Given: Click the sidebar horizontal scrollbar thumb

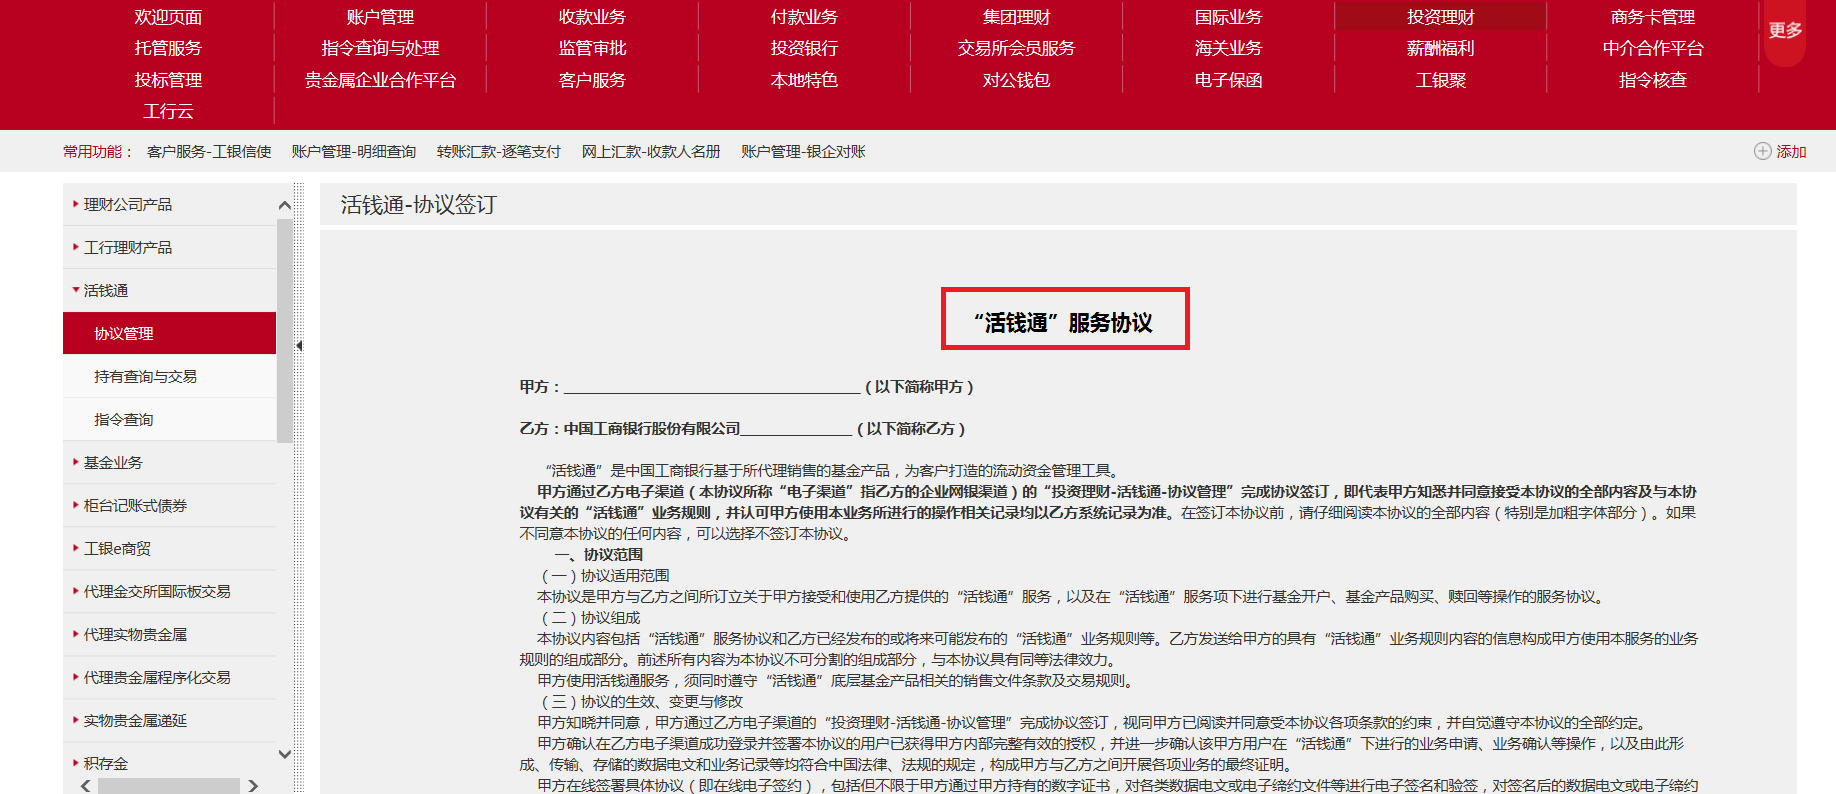Looking at the screenshot, I should [x=168, y=786].
